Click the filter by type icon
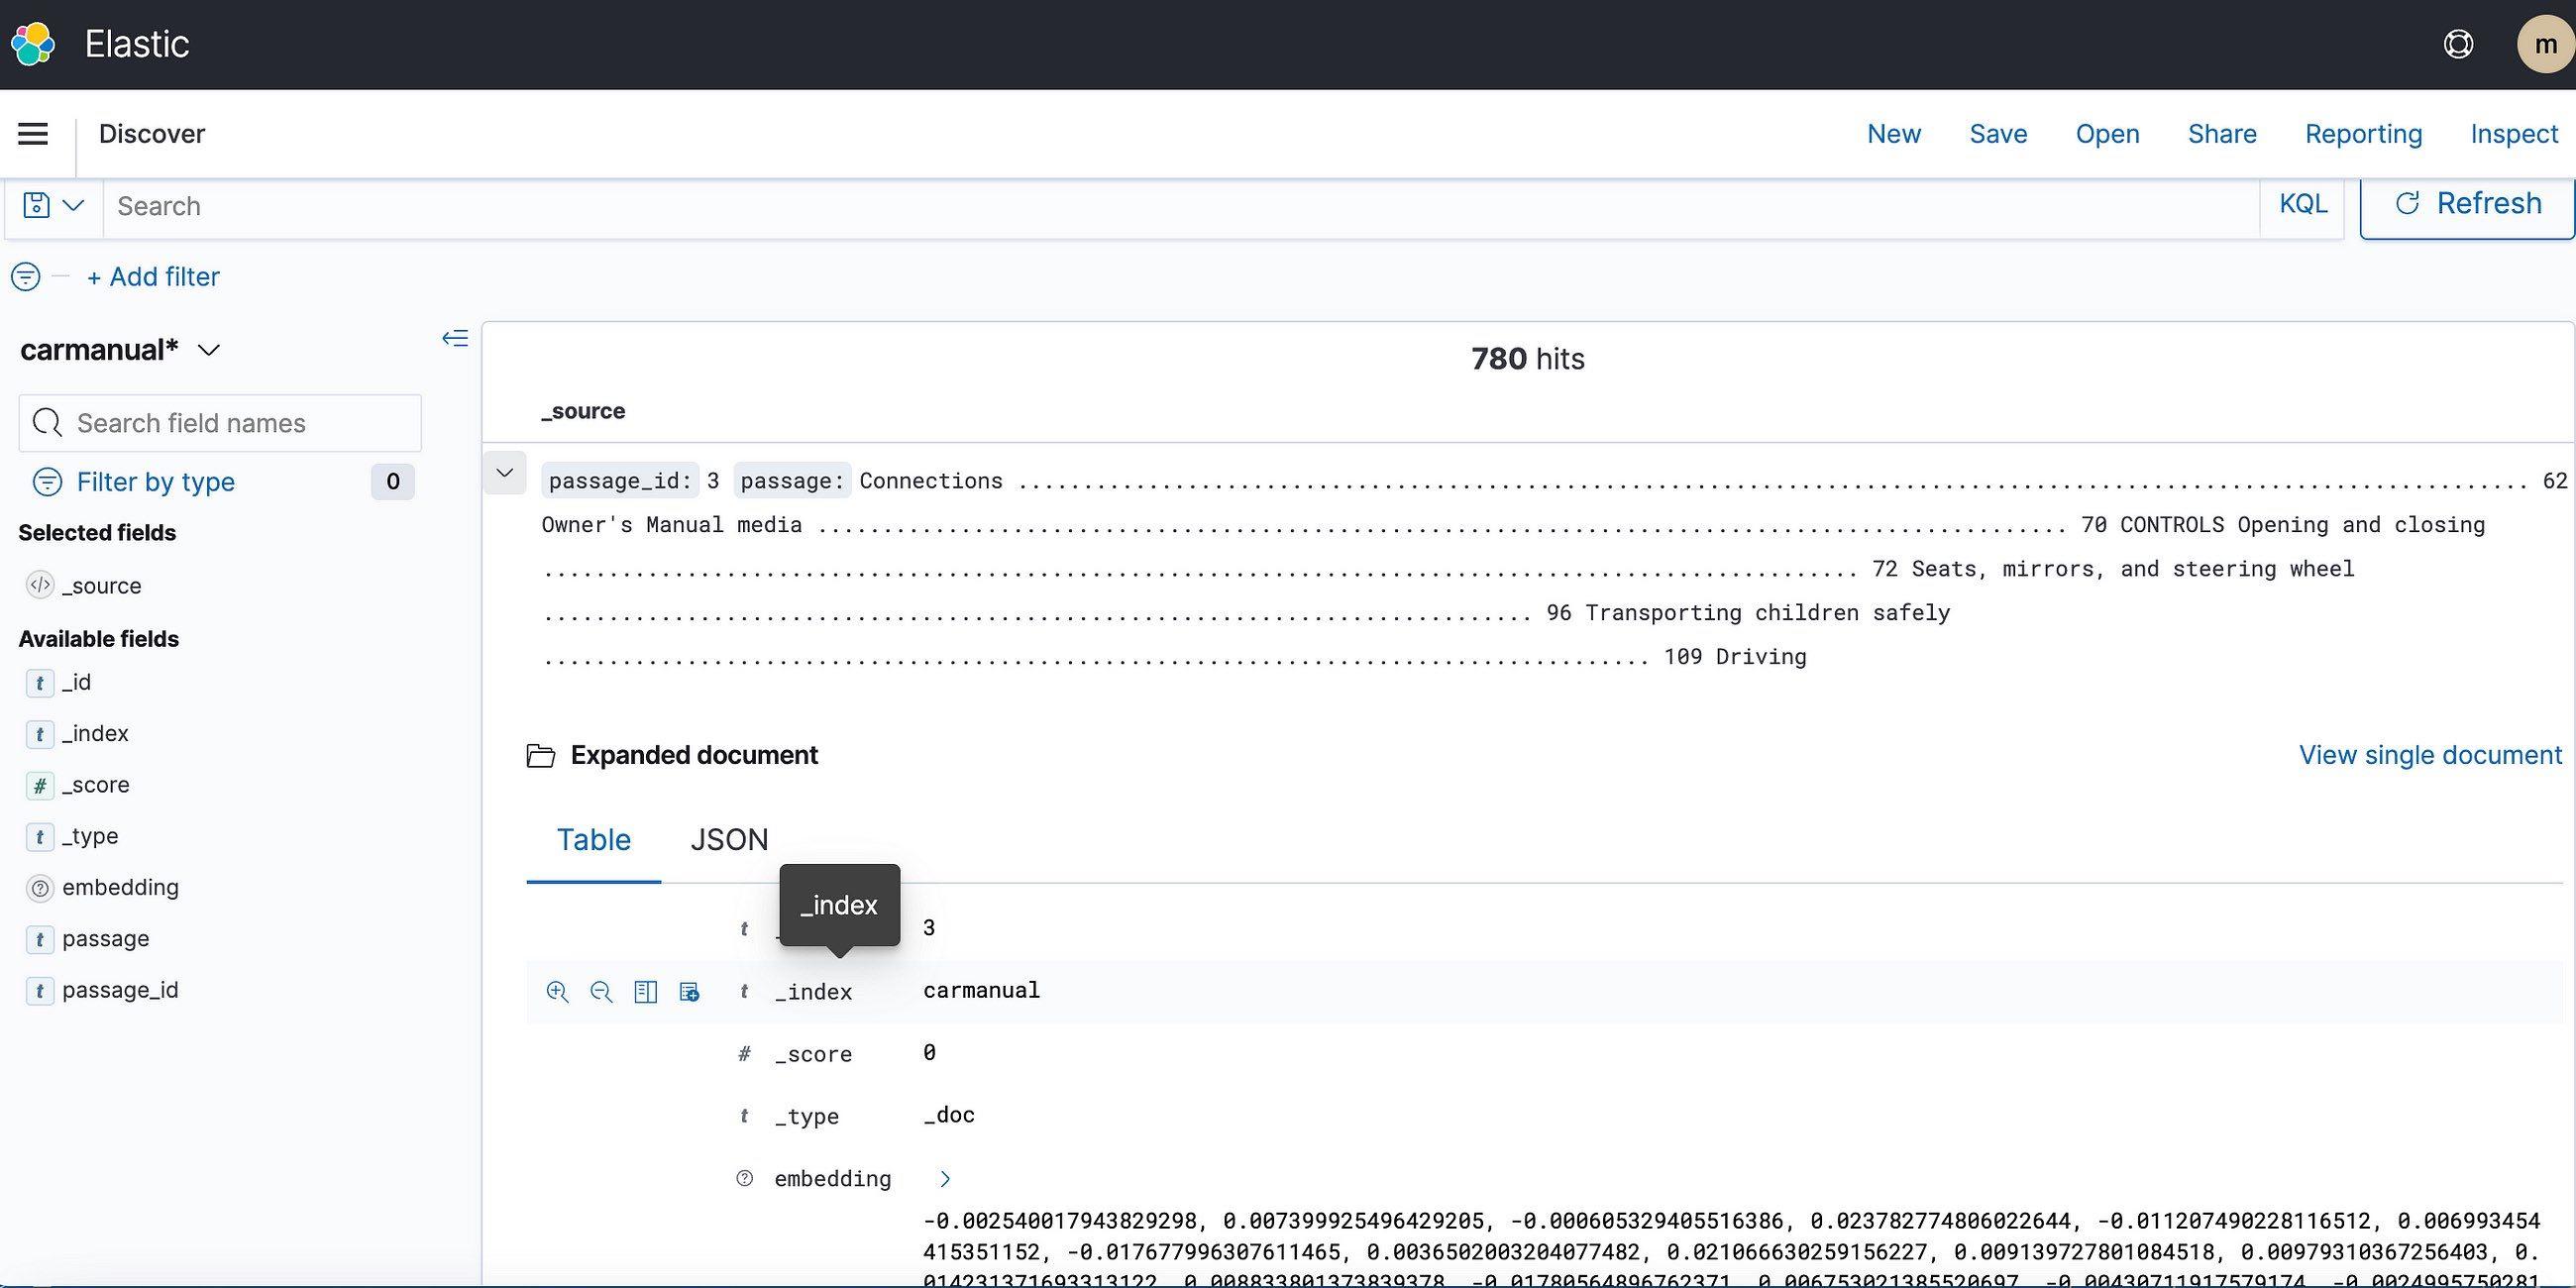Viewport: 2576px width, 1288px height. coord(45,482)
